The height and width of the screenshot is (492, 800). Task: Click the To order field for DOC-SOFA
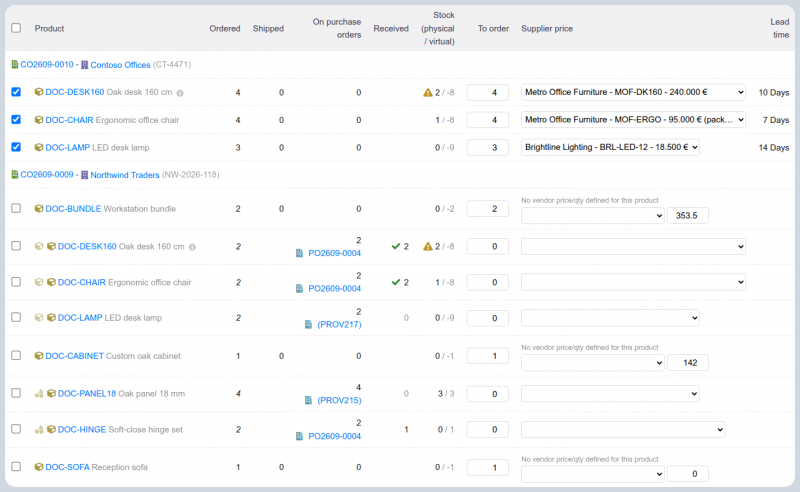[488, 468]
